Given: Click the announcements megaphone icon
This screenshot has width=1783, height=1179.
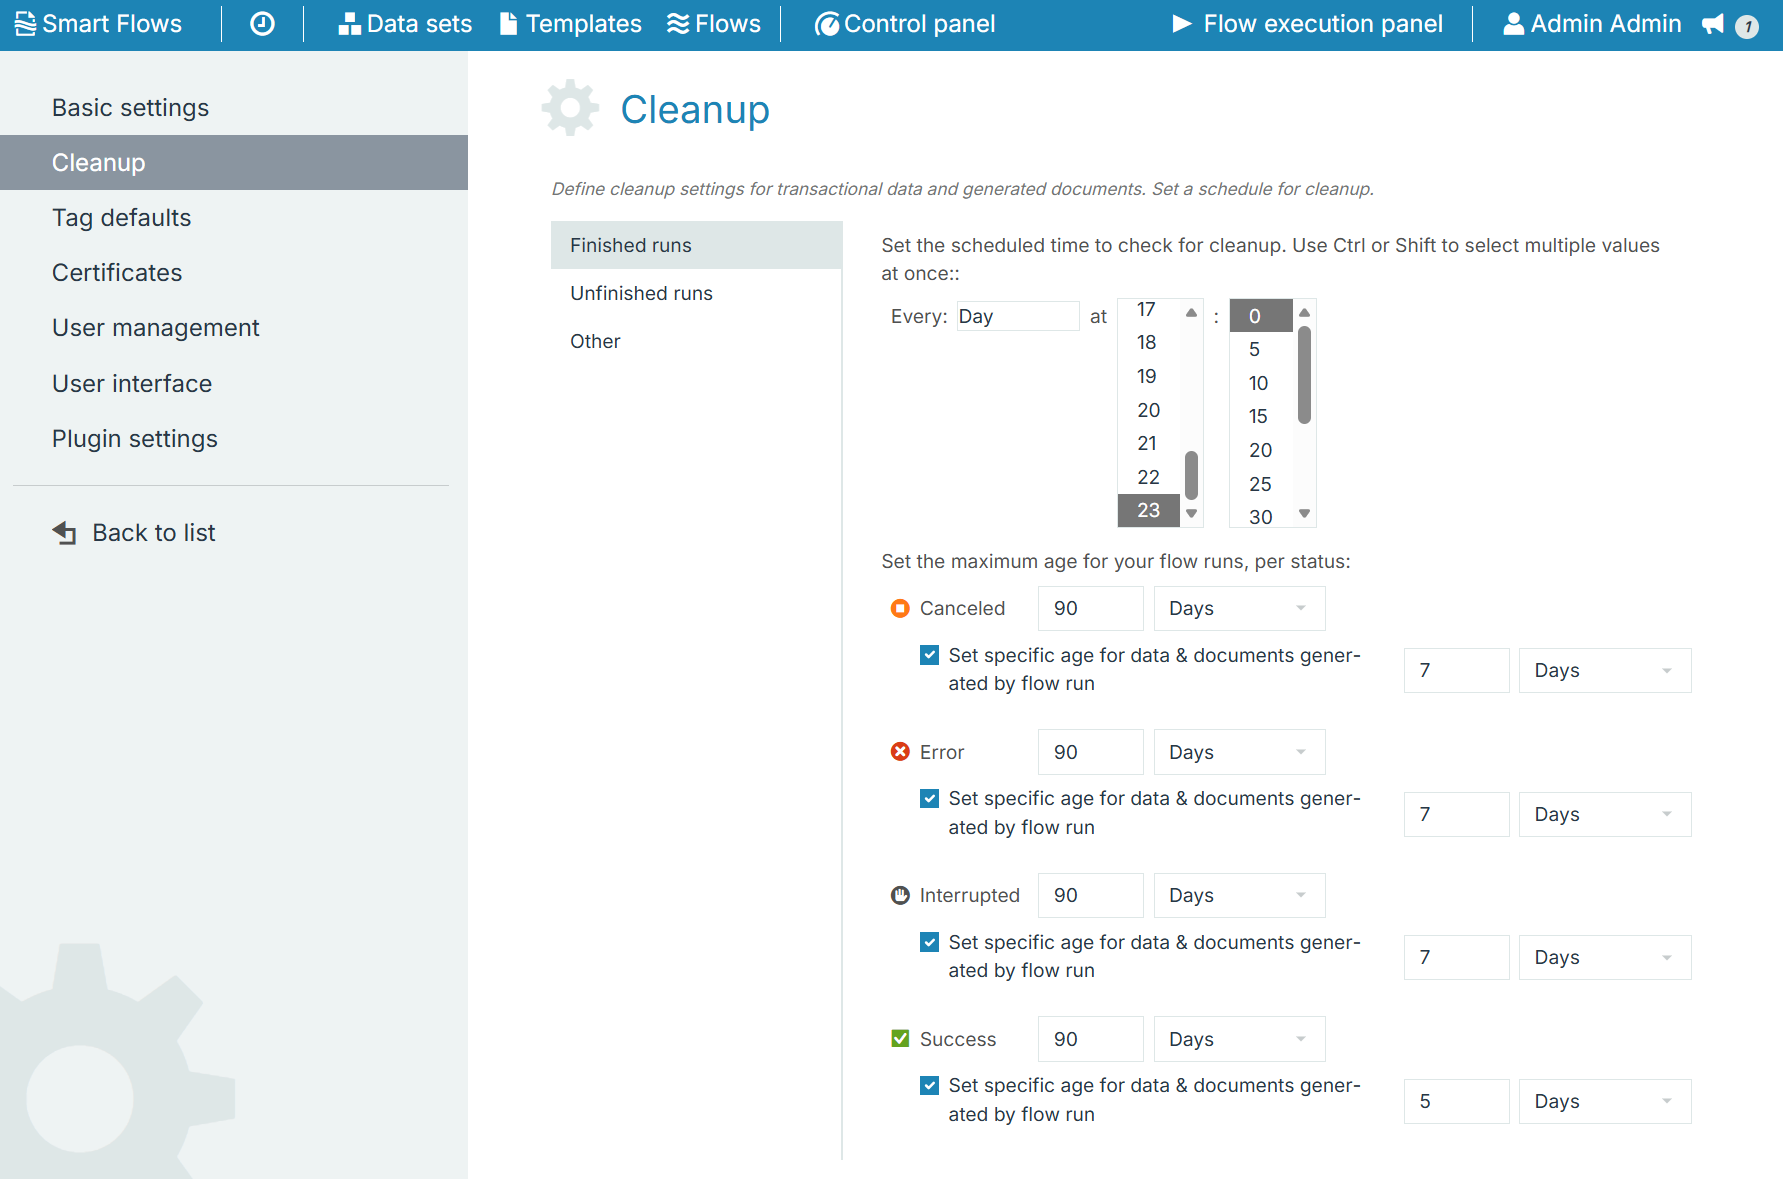Looking at the screenshot, I should click(x=1713, y=24).
